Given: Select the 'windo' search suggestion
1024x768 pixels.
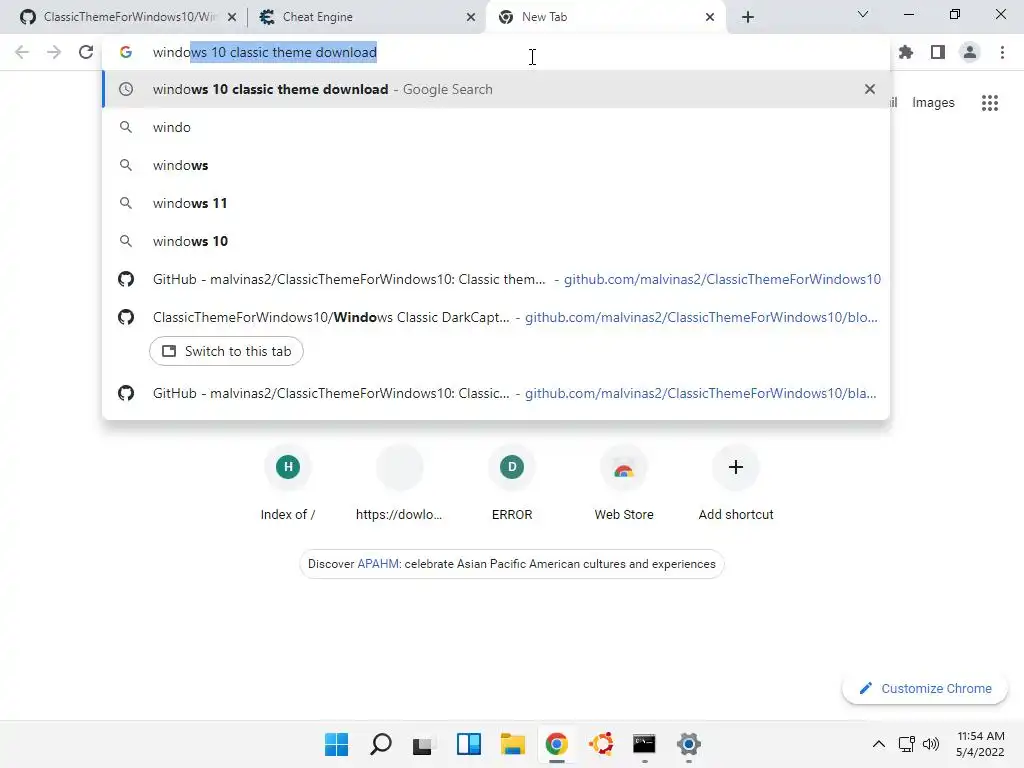Looking at the screenshot, I should click(496, 127).
